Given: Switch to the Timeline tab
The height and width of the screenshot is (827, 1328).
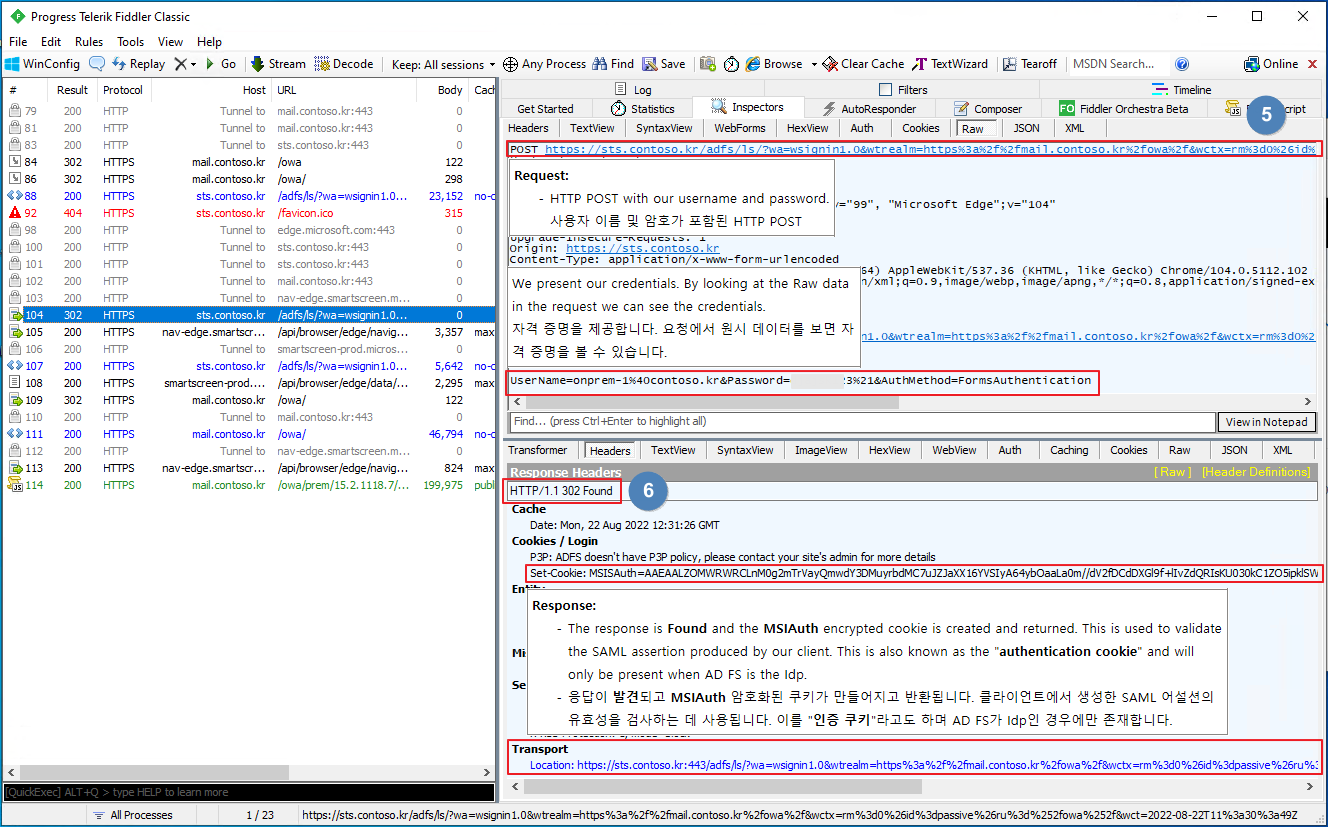Looking at the screenshot, I should pyautogui.click(x=1181, y=90).
